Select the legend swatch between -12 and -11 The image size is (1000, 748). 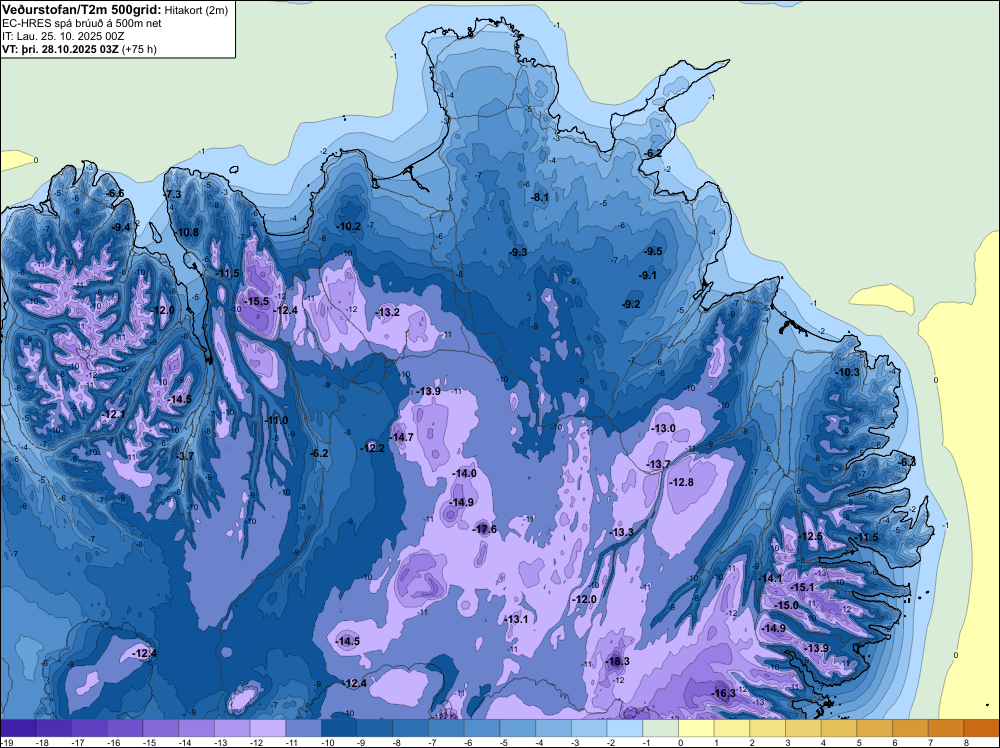pyautogui.click(x=268, y=727)
